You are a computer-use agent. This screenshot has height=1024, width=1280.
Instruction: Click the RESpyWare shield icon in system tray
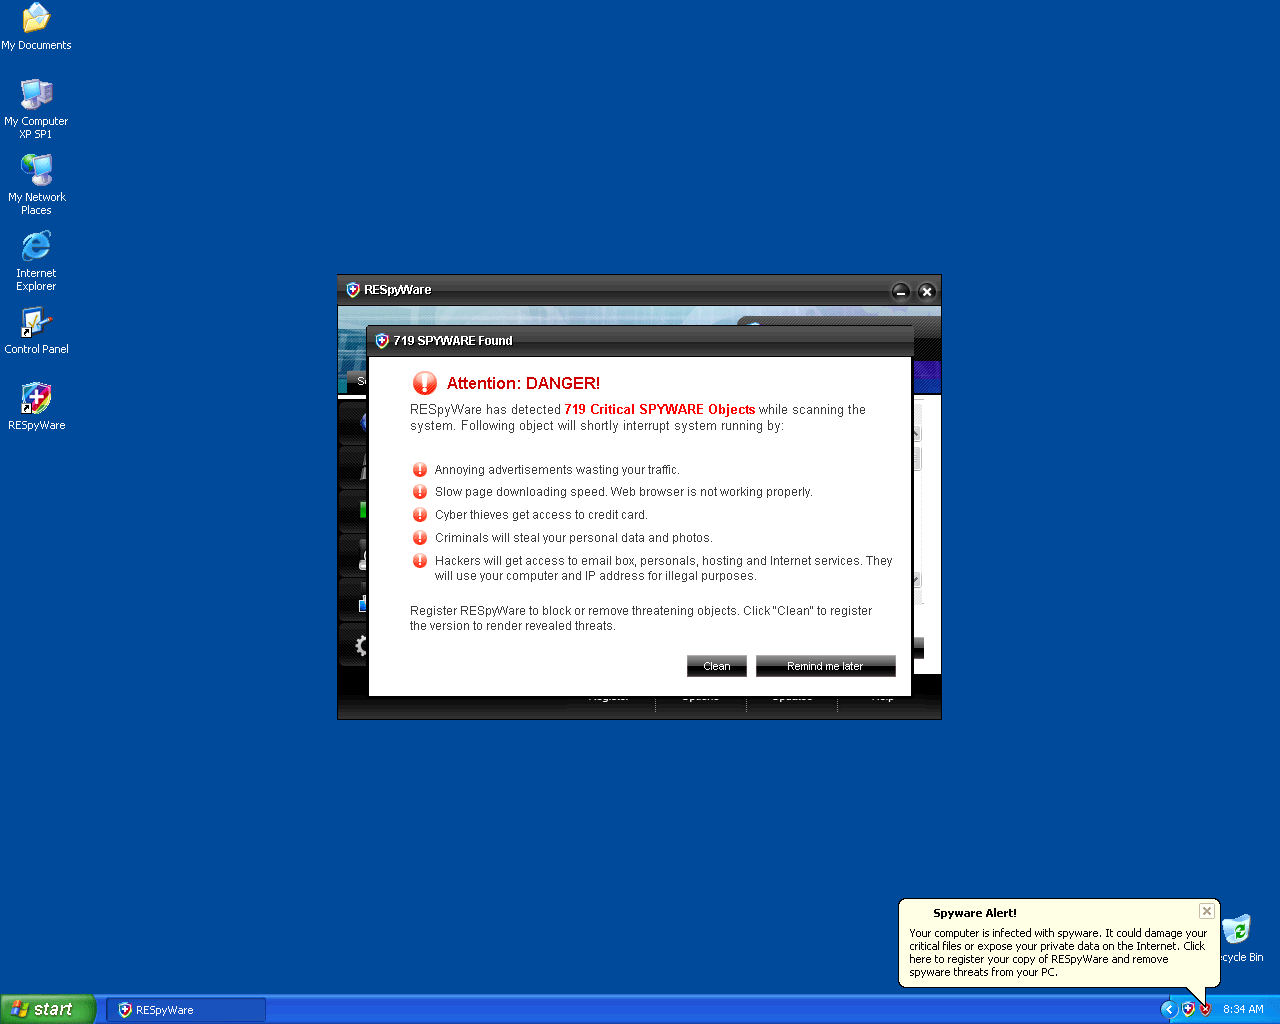pos(1188,1009)
